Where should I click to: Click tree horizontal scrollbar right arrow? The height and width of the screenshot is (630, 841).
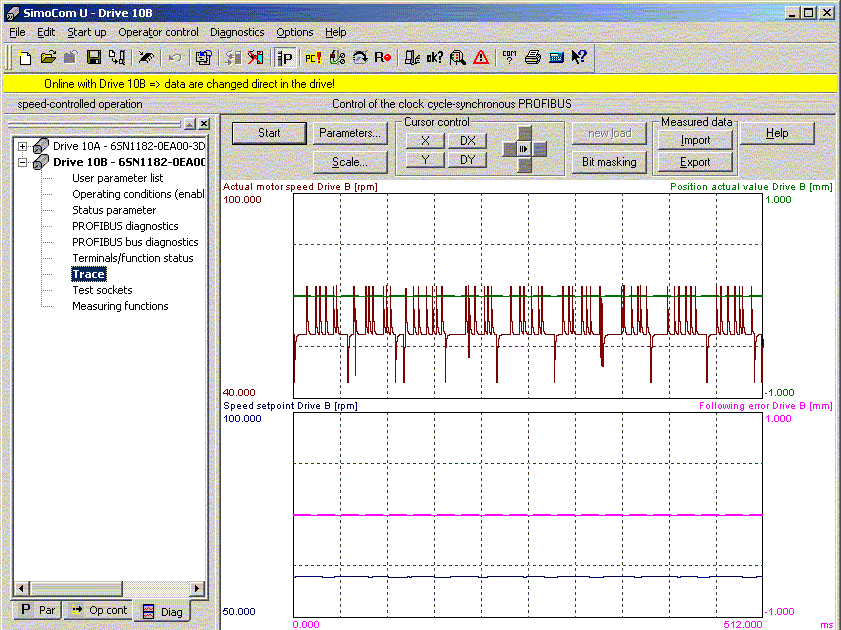click(x=197, y=588)
